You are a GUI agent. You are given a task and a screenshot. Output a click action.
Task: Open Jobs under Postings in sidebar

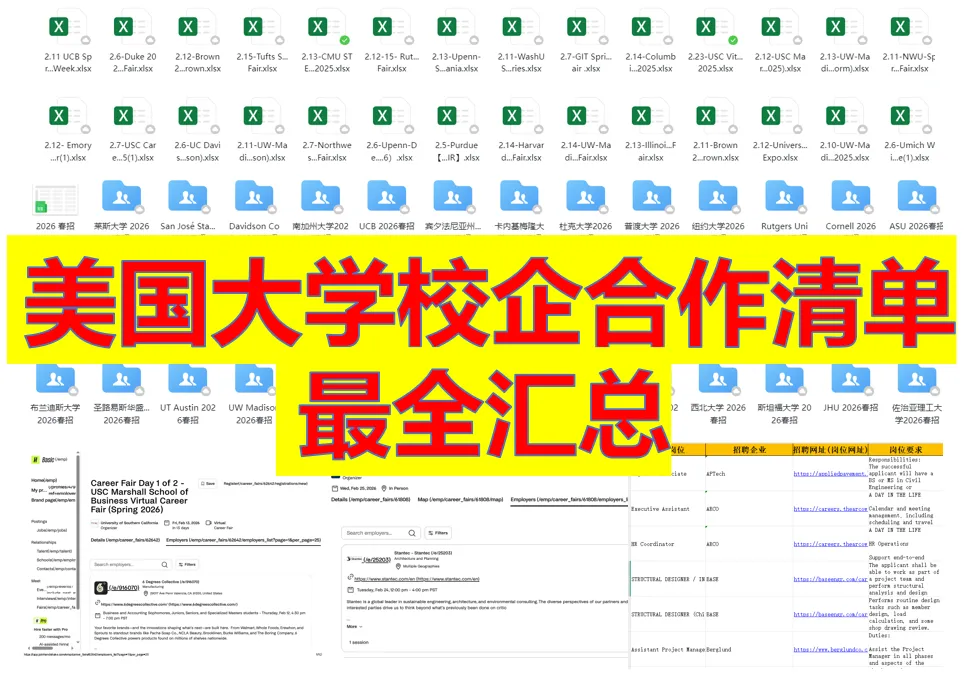tap(52, 530)
